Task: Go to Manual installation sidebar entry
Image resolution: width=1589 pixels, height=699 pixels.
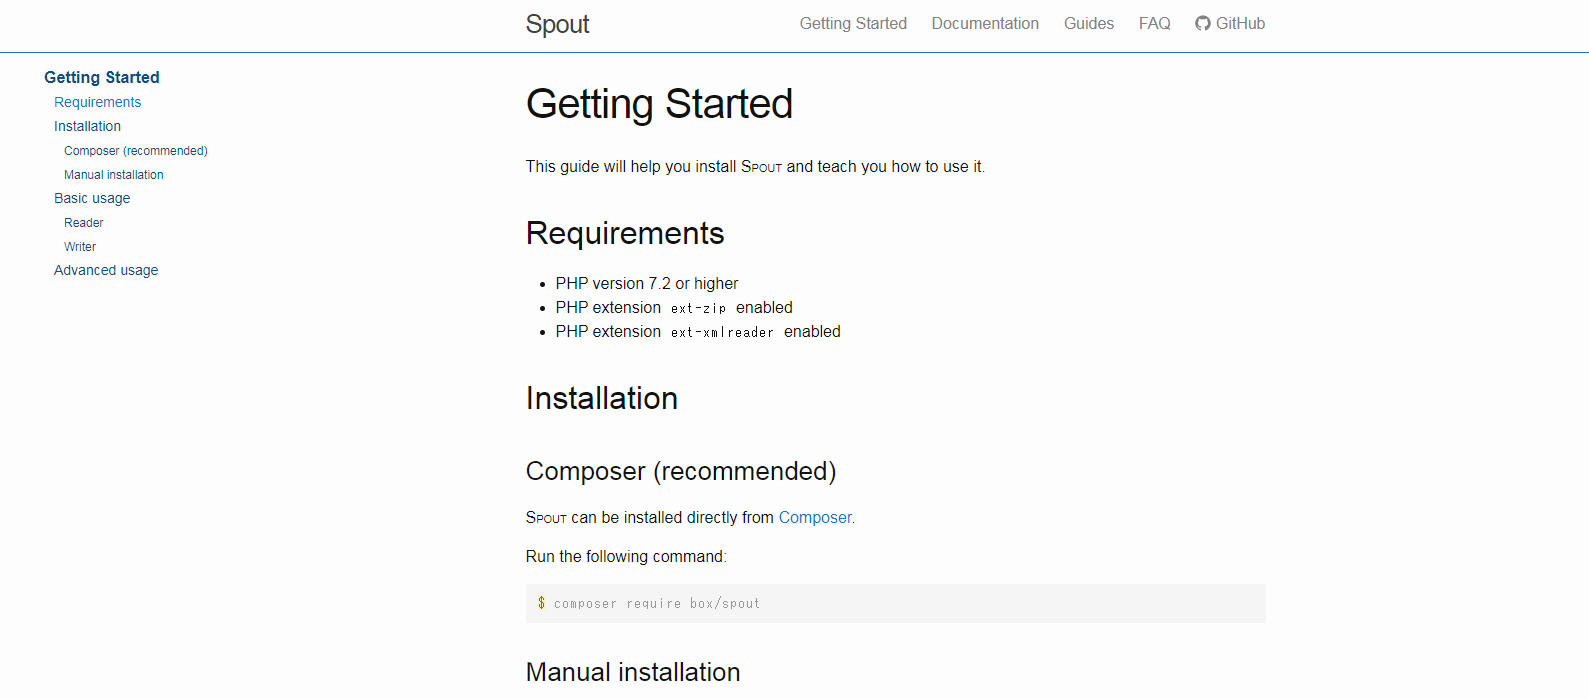Action: [x=114, y=175]
